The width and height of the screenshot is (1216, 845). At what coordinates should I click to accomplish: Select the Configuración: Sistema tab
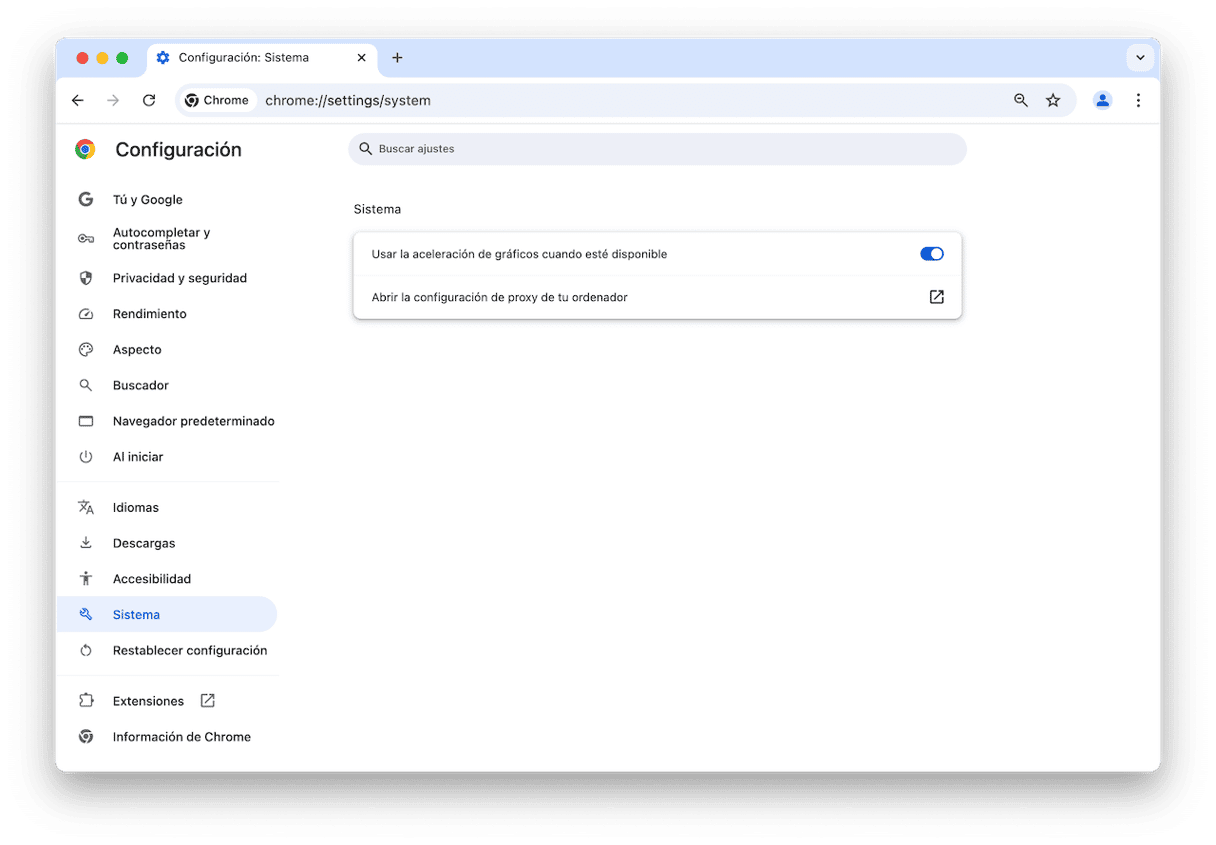[262, 58]
